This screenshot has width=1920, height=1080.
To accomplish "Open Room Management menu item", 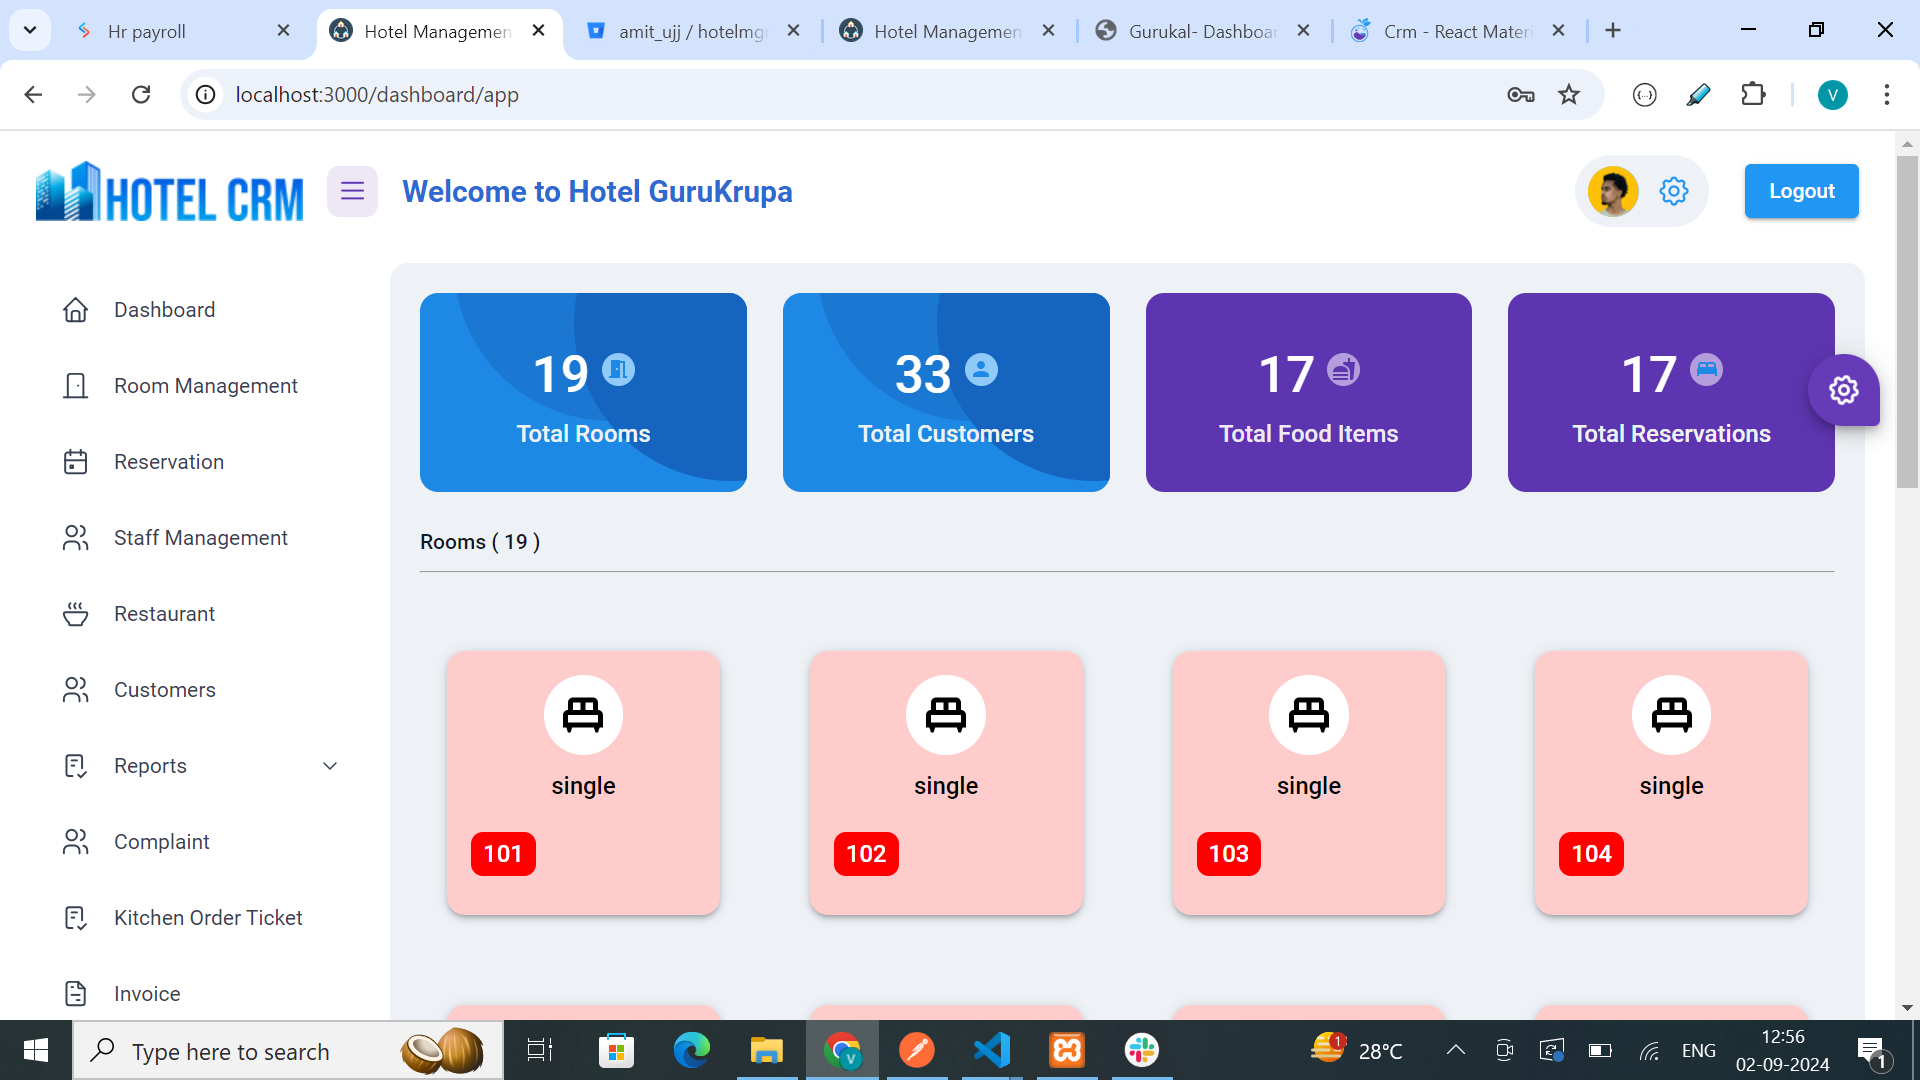I will click(x=205, y=386).
